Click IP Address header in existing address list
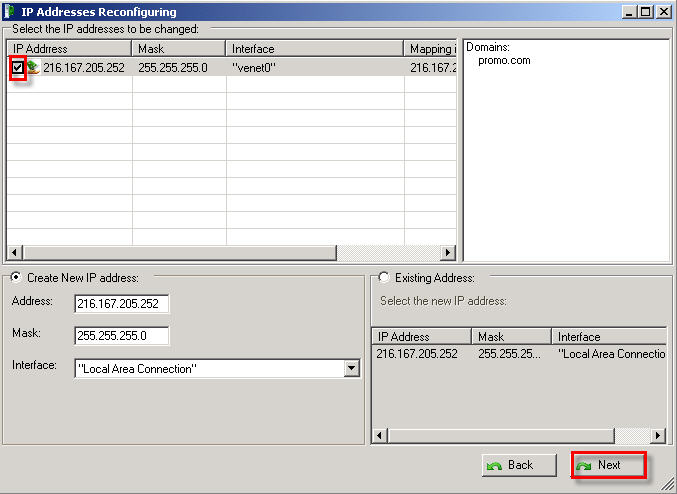Screen dimensions: 677x494 421,336
